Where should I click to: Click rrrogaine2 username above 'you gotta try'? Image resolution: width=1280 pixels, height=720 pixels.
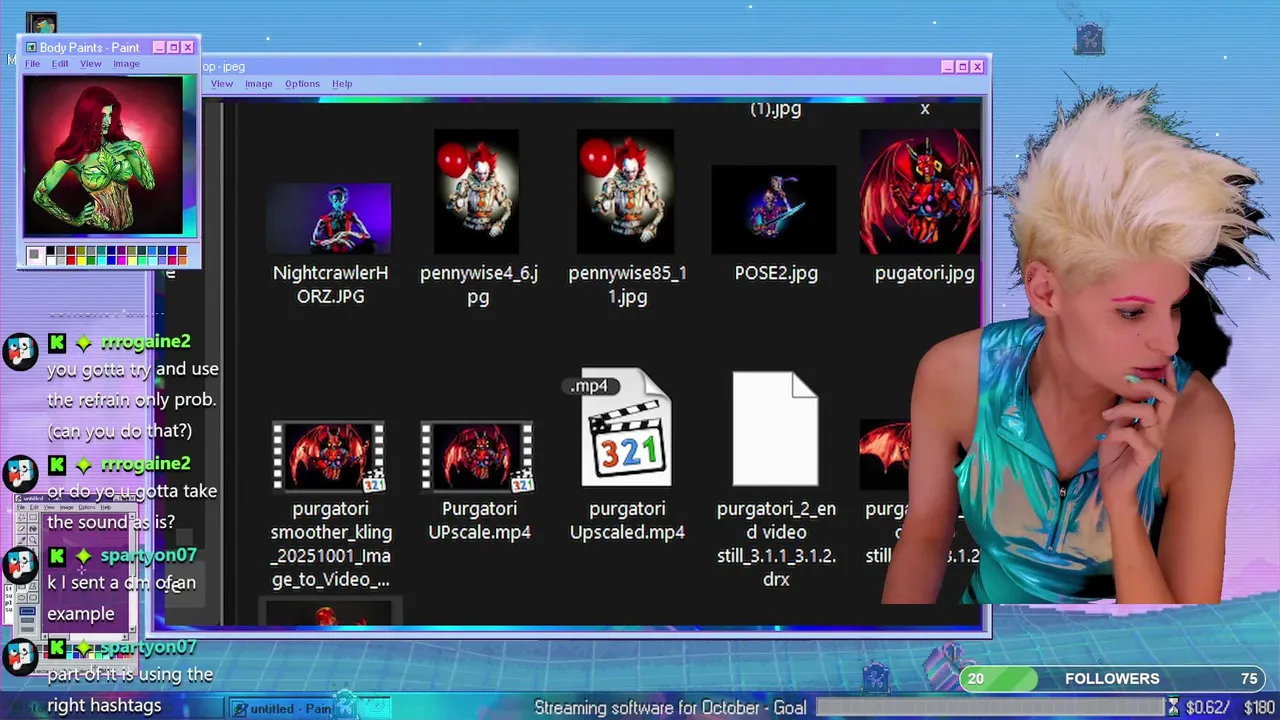point(145,342)
